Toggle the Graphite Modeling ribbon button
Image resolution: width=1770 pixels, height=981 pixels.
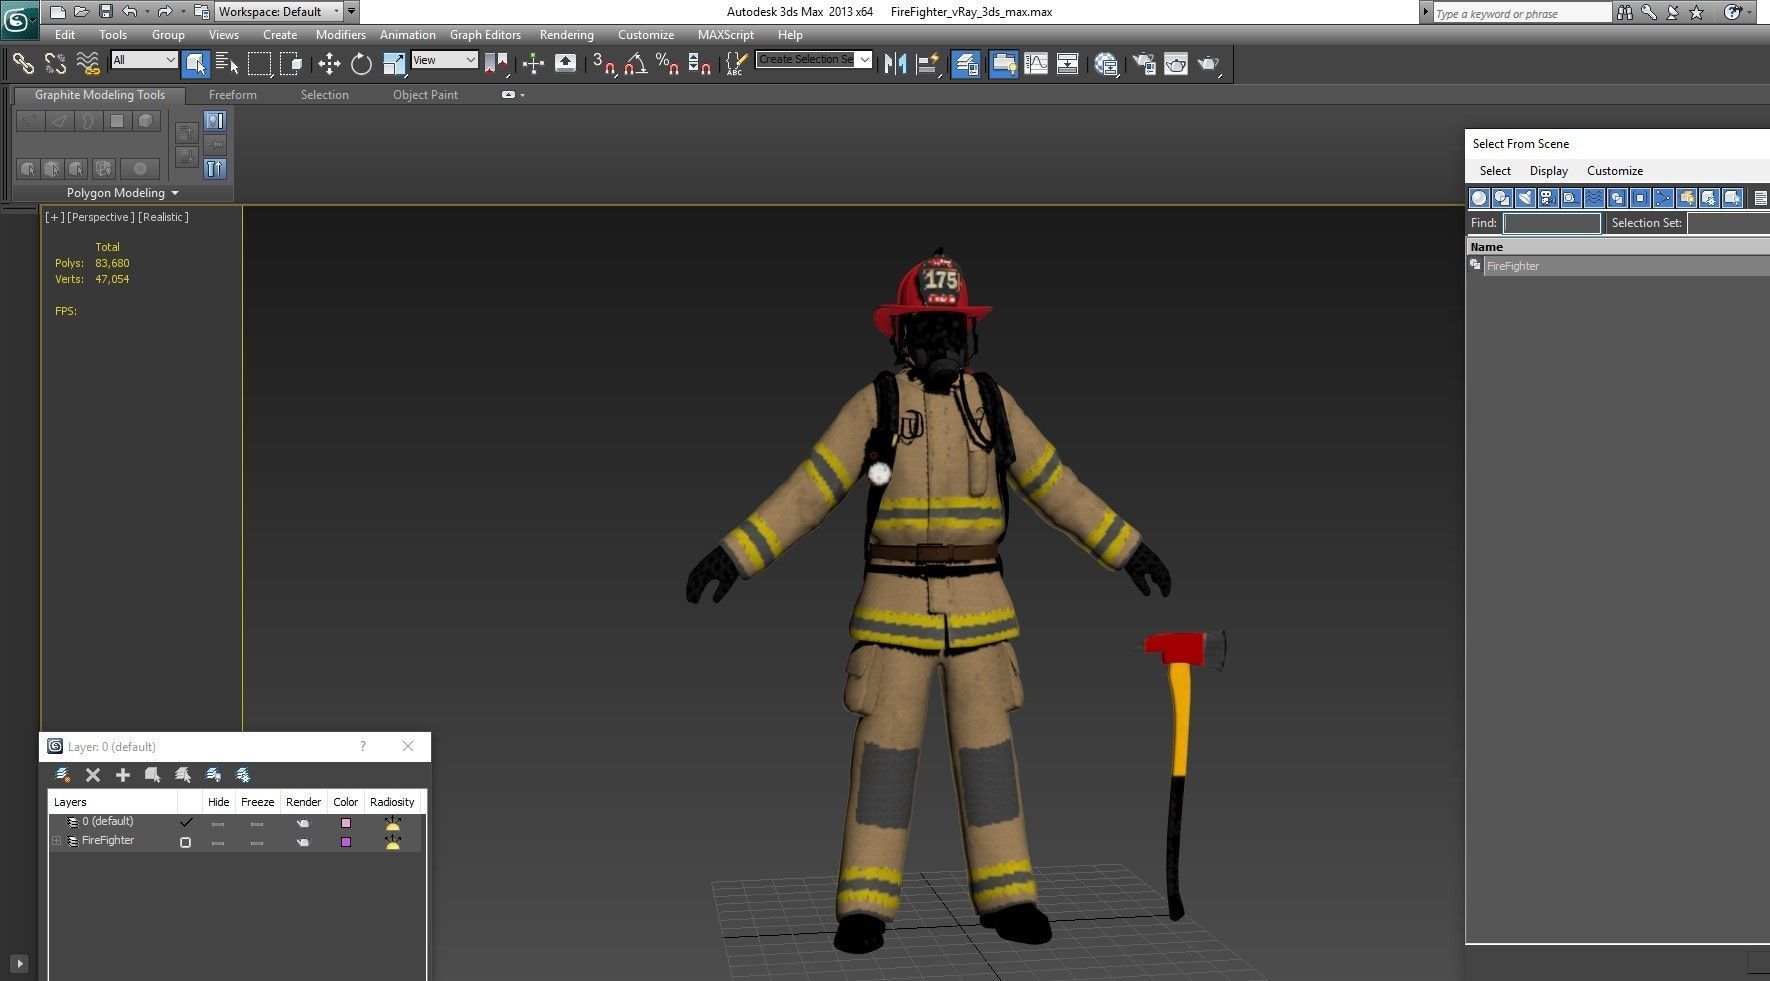[x=1003, y=63]
